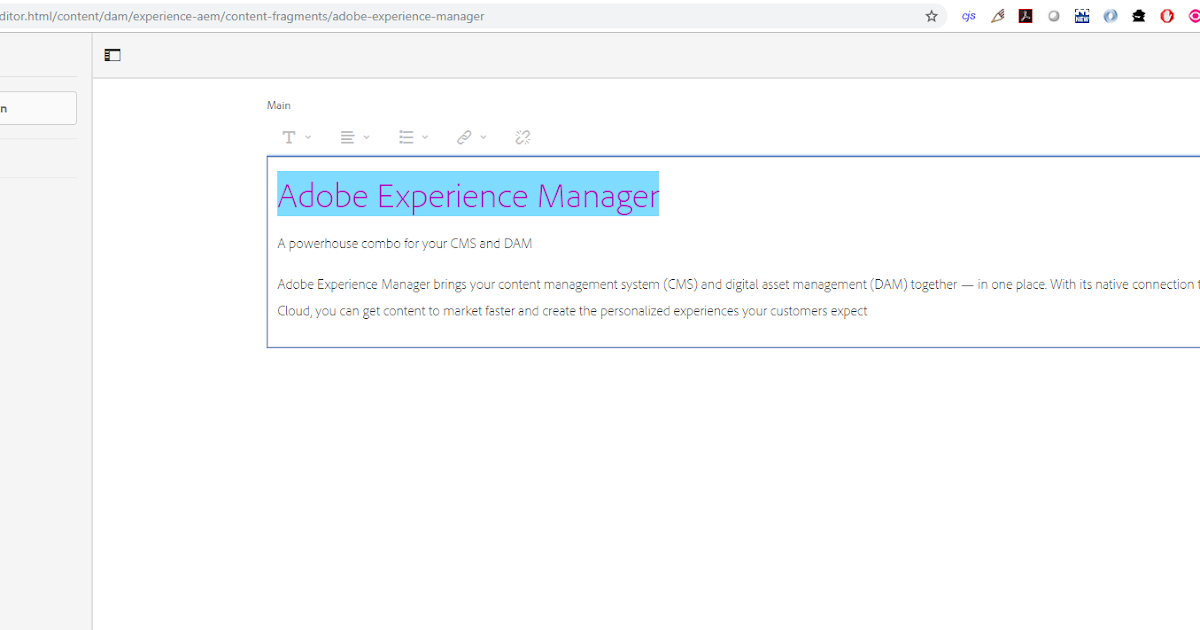Open the list options dropdown
The width and height of the screenshot is (1200, 630).
pos(423,137)
